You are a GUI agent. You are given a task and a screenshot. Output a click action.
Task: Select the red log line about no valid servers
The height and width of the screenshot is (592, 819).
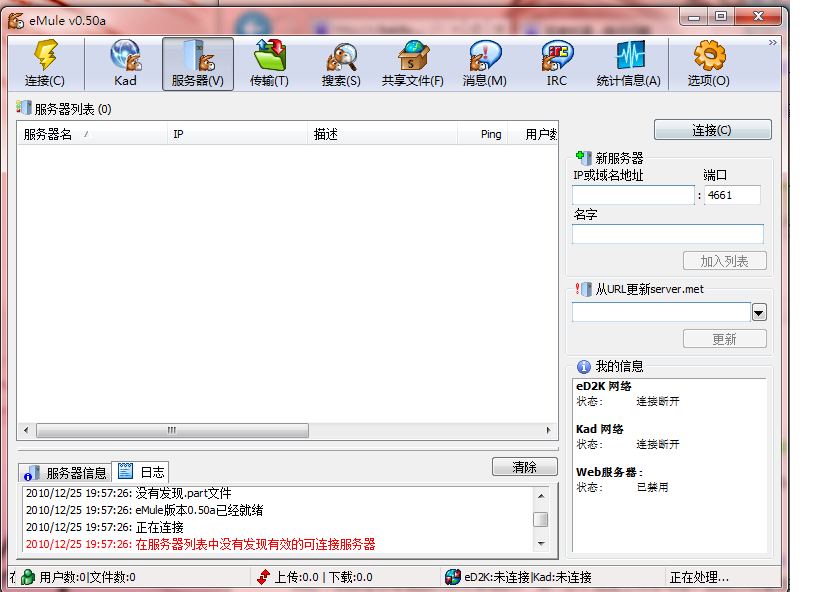point(201,544)
